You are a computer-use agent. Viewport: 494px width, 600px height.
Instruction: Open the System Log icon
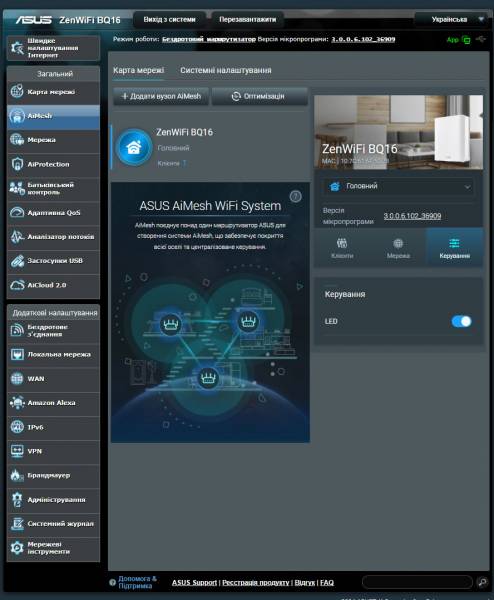click(17, 523)
